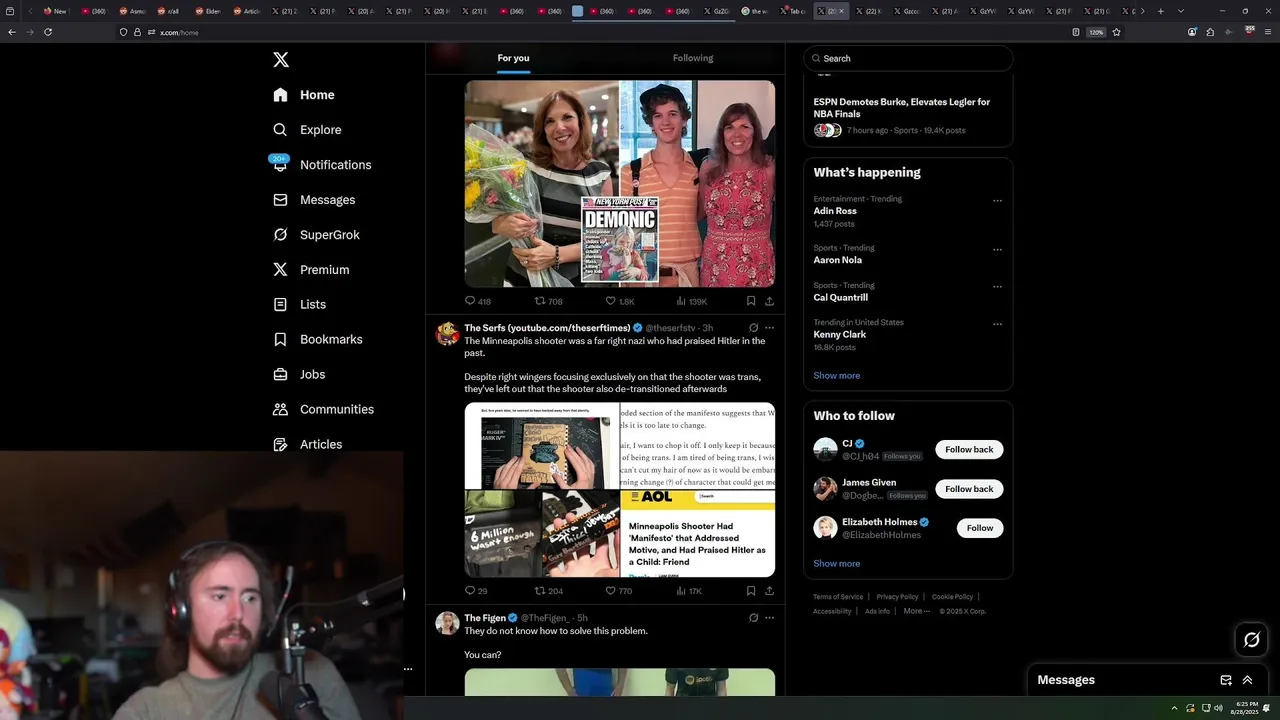This screenshot has width=1280, height=720.
Task: Open a new browser tab
Action: [x=1160, y=11]
